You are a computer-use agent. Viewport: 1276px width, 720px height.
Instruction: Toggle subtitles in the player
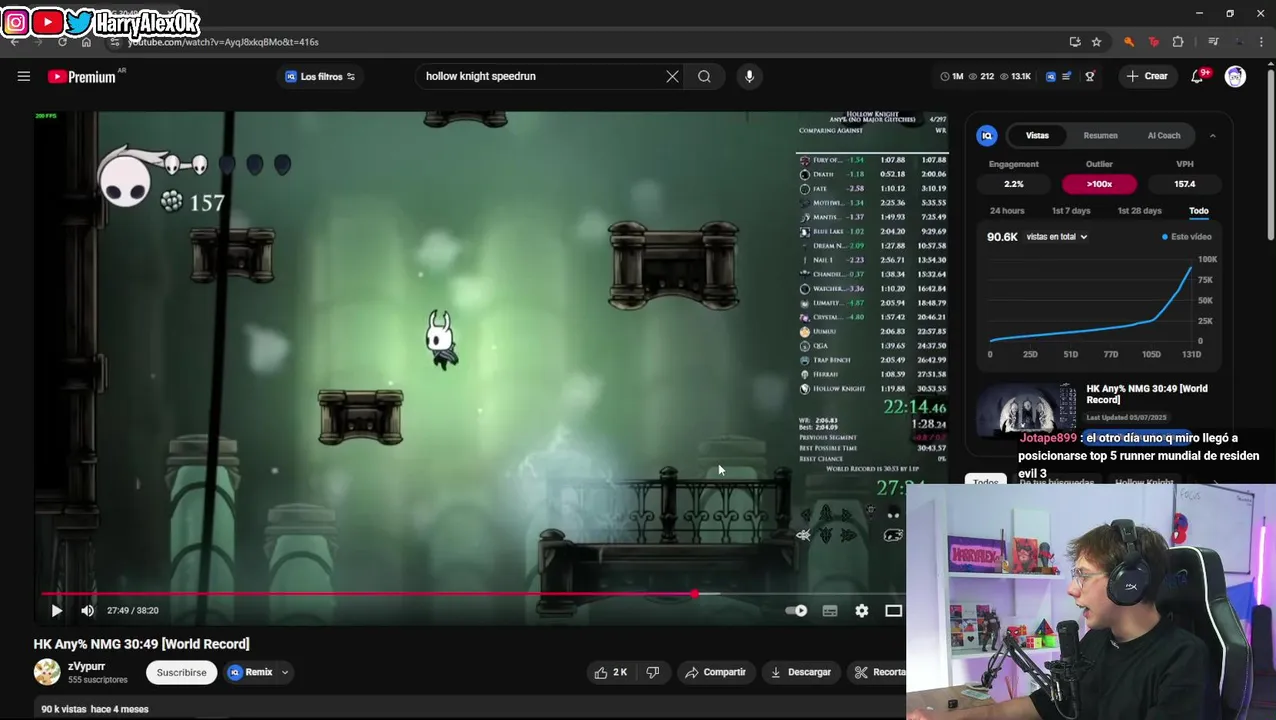click(829, 610)
